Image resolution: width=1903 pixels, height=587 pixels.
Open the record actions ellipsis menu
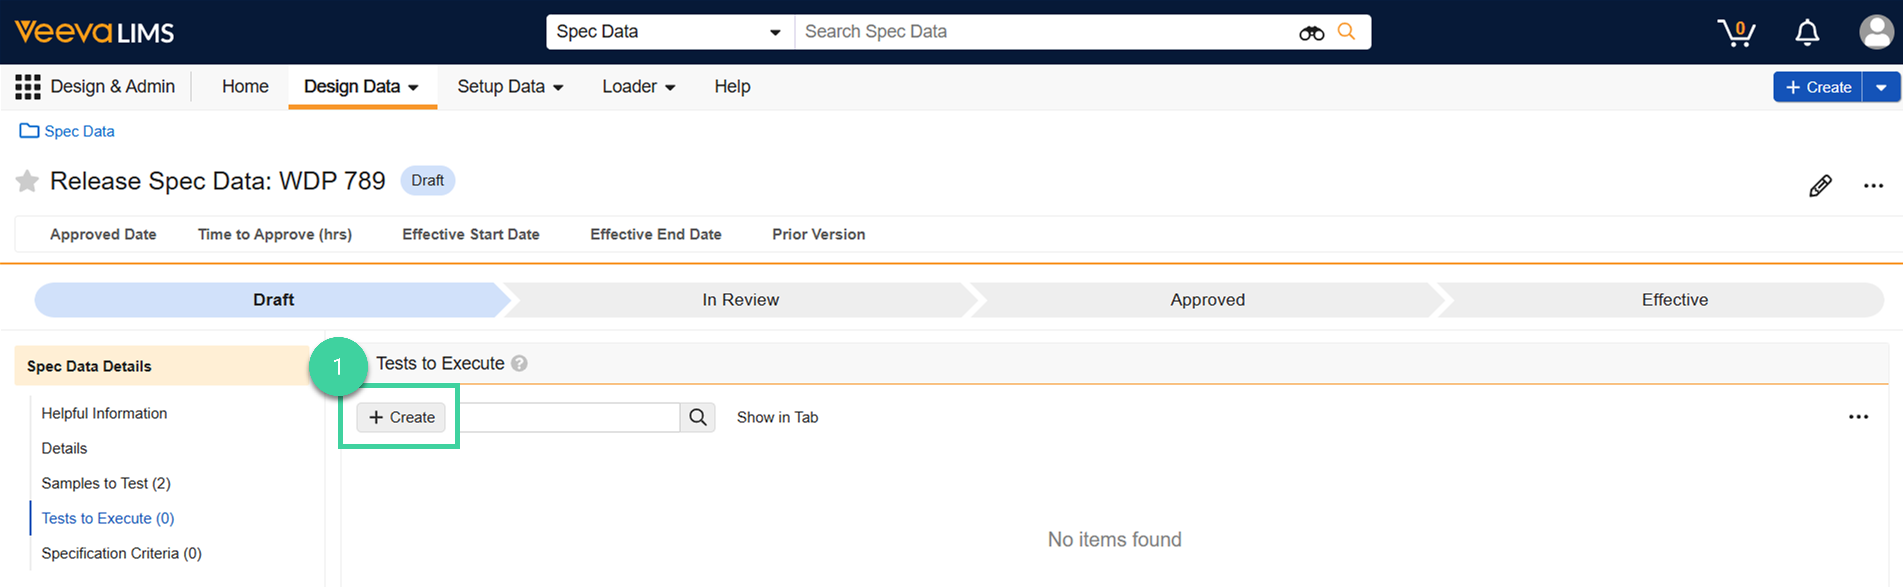pos(1873,186)
